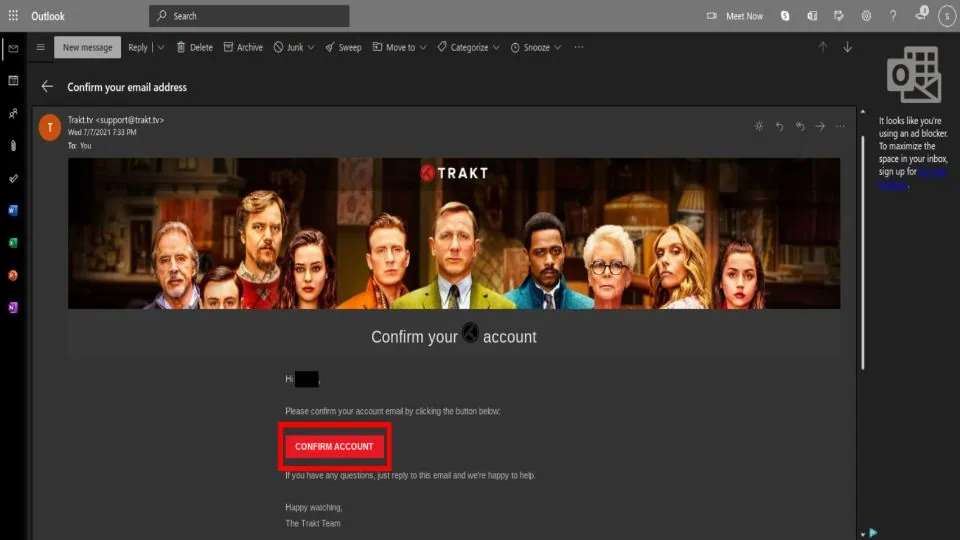Click the ad-free sign up link

click(912, 179)
